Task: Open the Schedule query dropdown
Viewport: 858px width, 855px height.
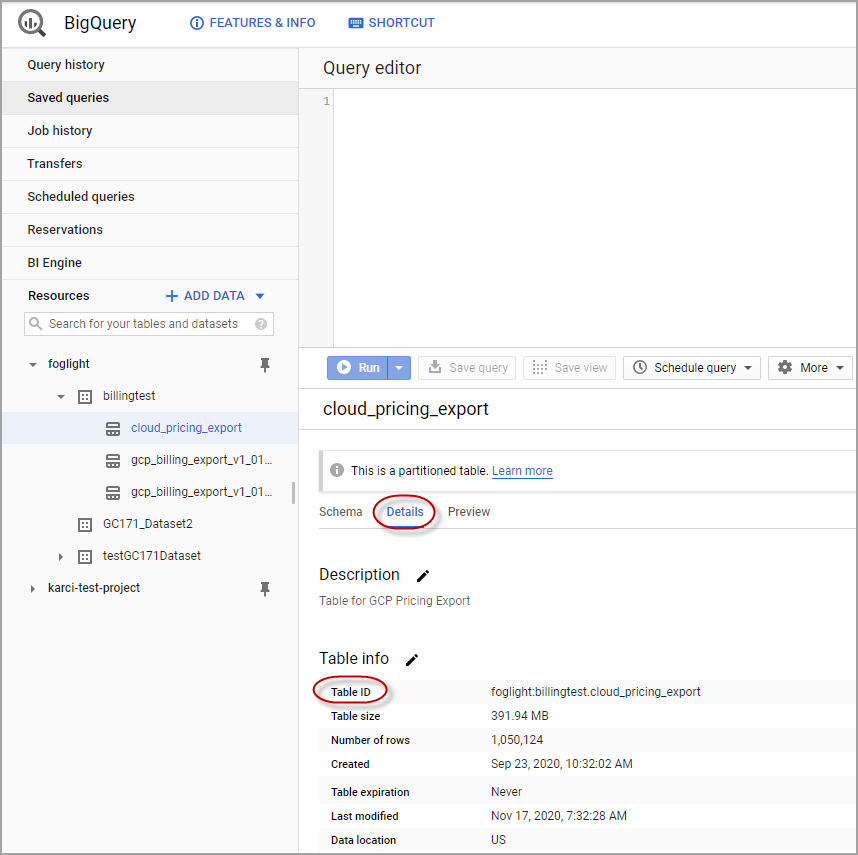Action: (x=692, y=368)
